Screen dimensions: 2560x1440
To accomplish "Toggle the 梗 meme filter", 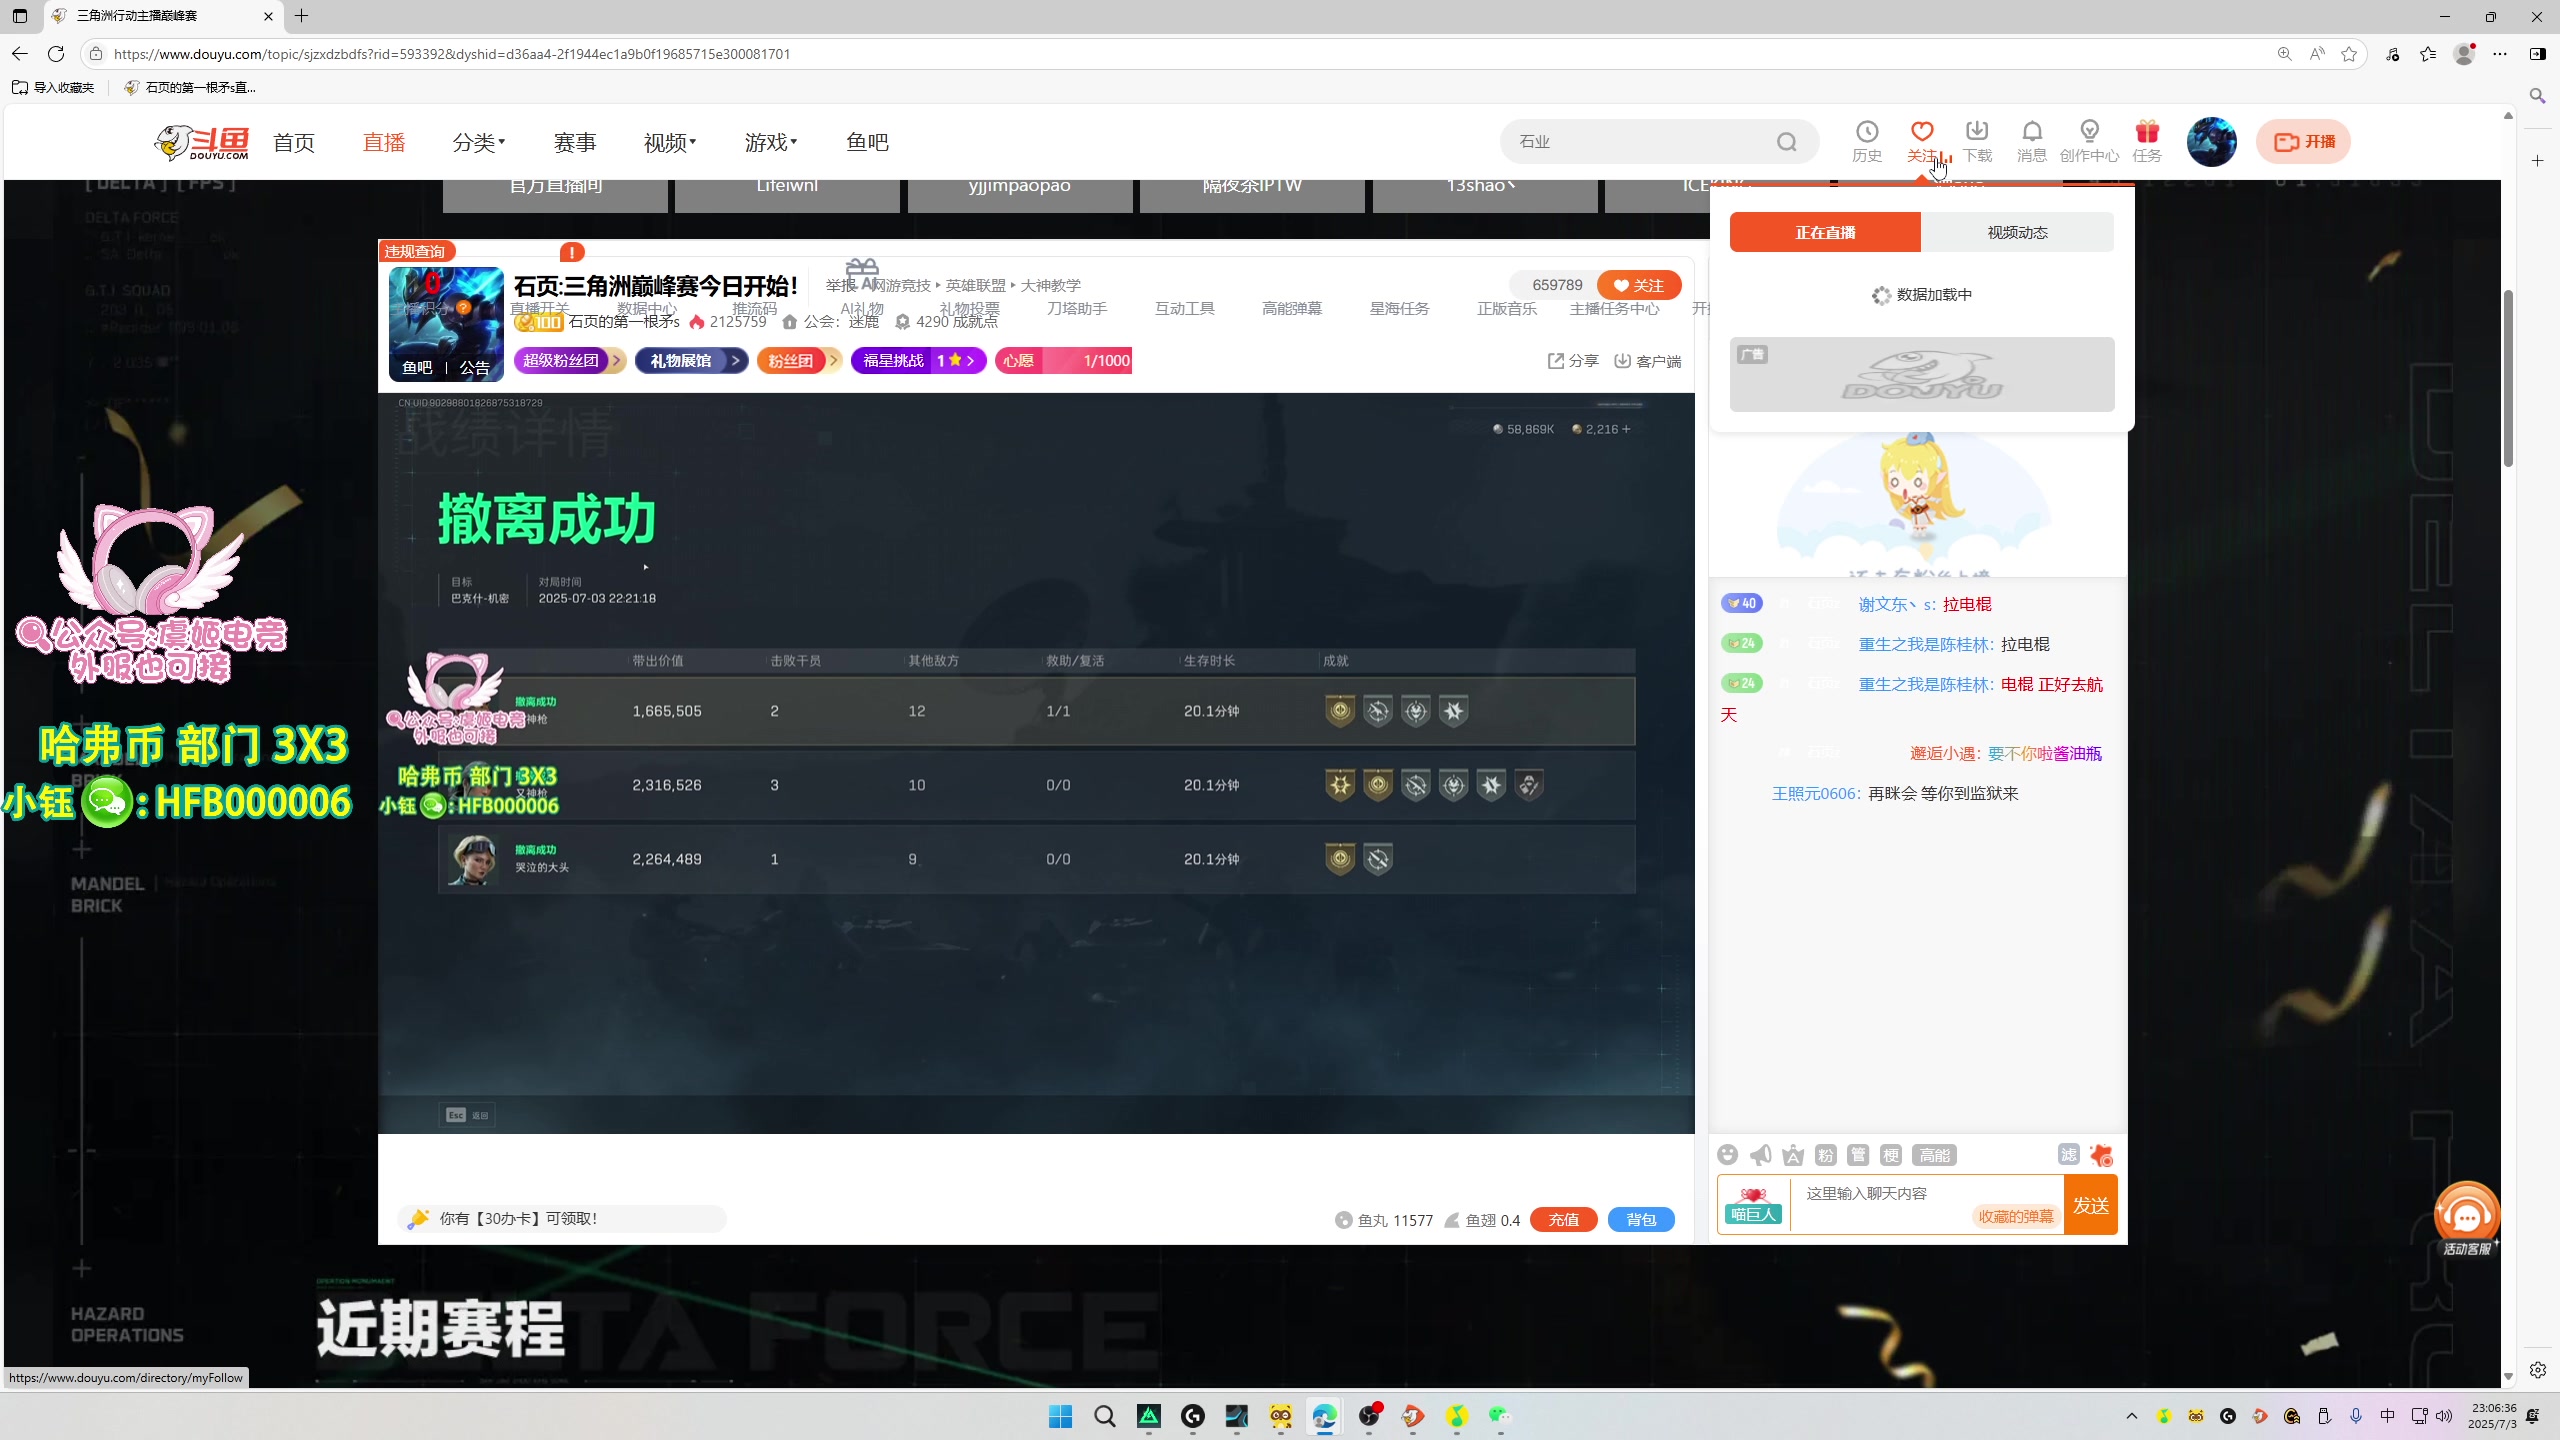I will [1890, 1155].
